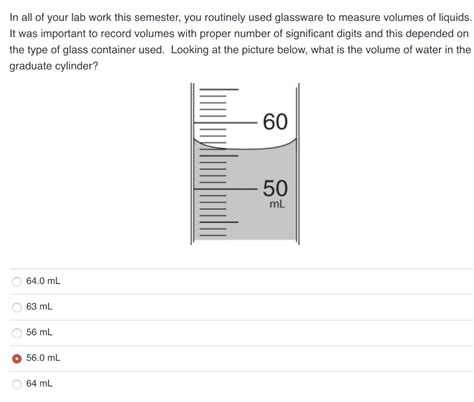Click the "56 mL" answer label text

(39, 332)
